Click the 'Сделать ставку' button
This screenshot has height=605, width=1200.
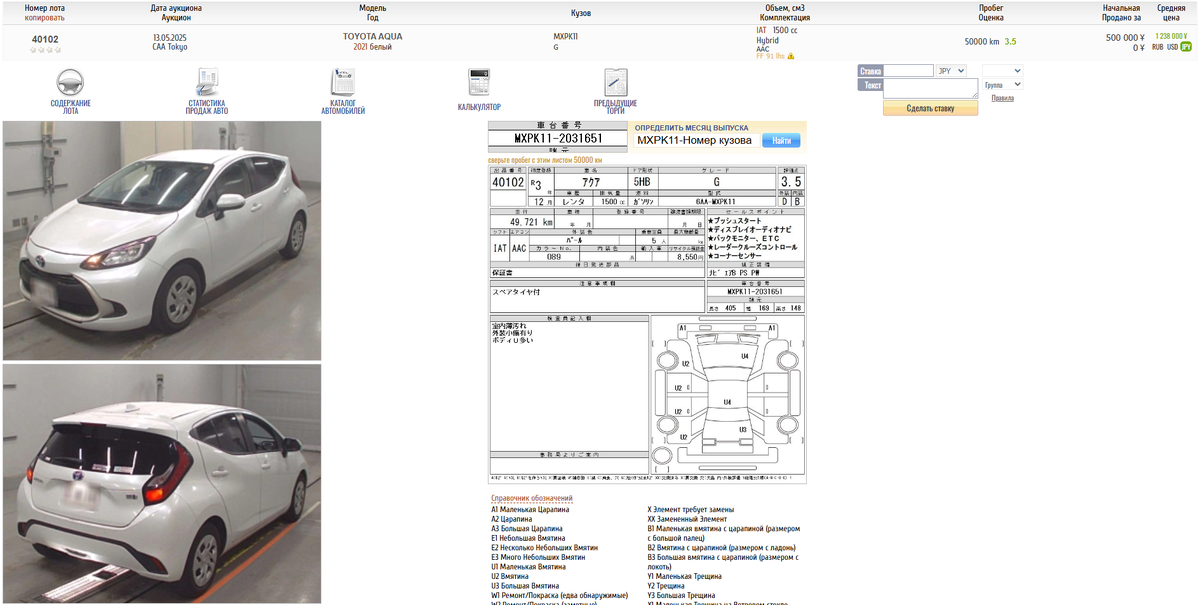click(930, 108)
